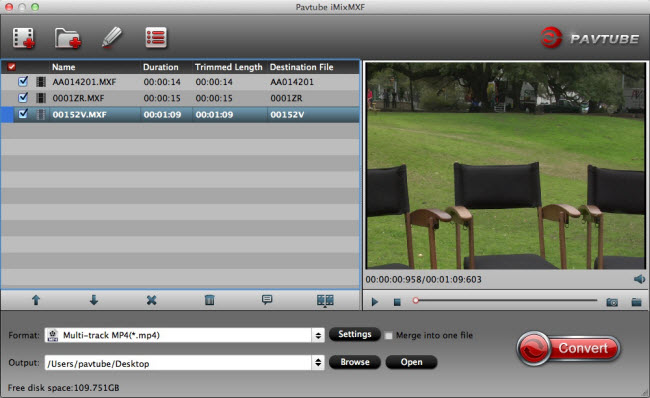Click the 00:00:15 trimmed length cell

[214, 98]
